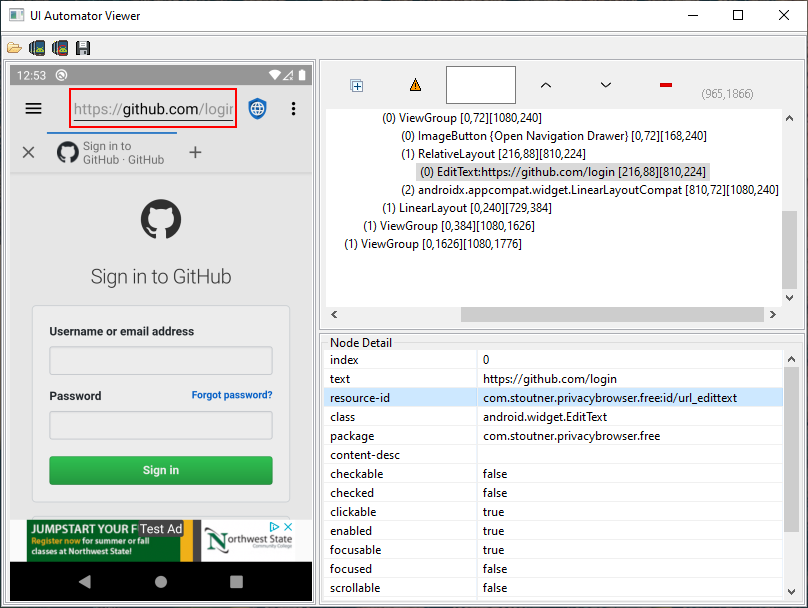The image size is (808, 608).
Task: Click the tree vertical scrollbar thumb
Action: pos(789,250)
